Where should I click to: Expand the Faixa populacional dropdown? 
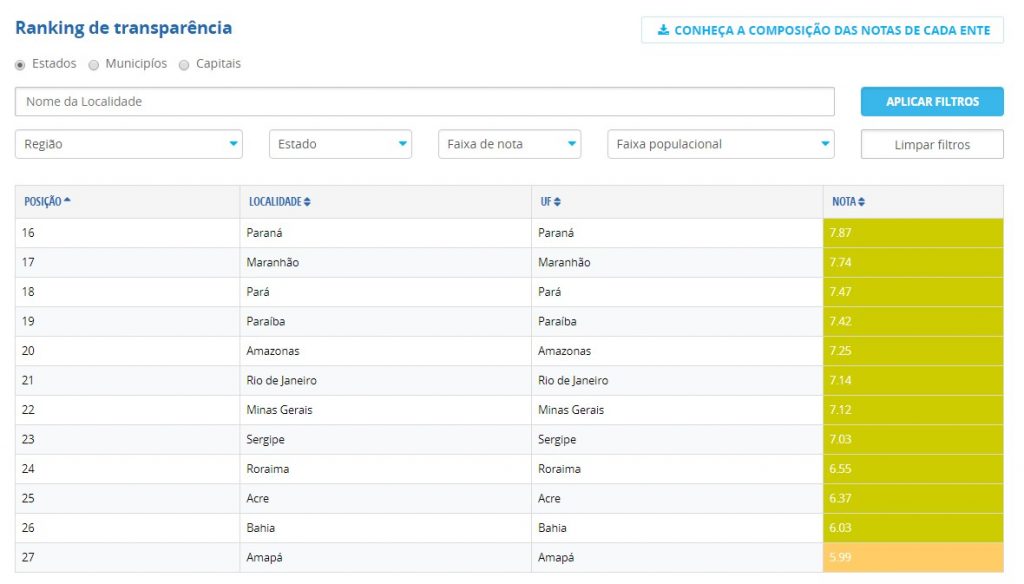pos(721,144)
